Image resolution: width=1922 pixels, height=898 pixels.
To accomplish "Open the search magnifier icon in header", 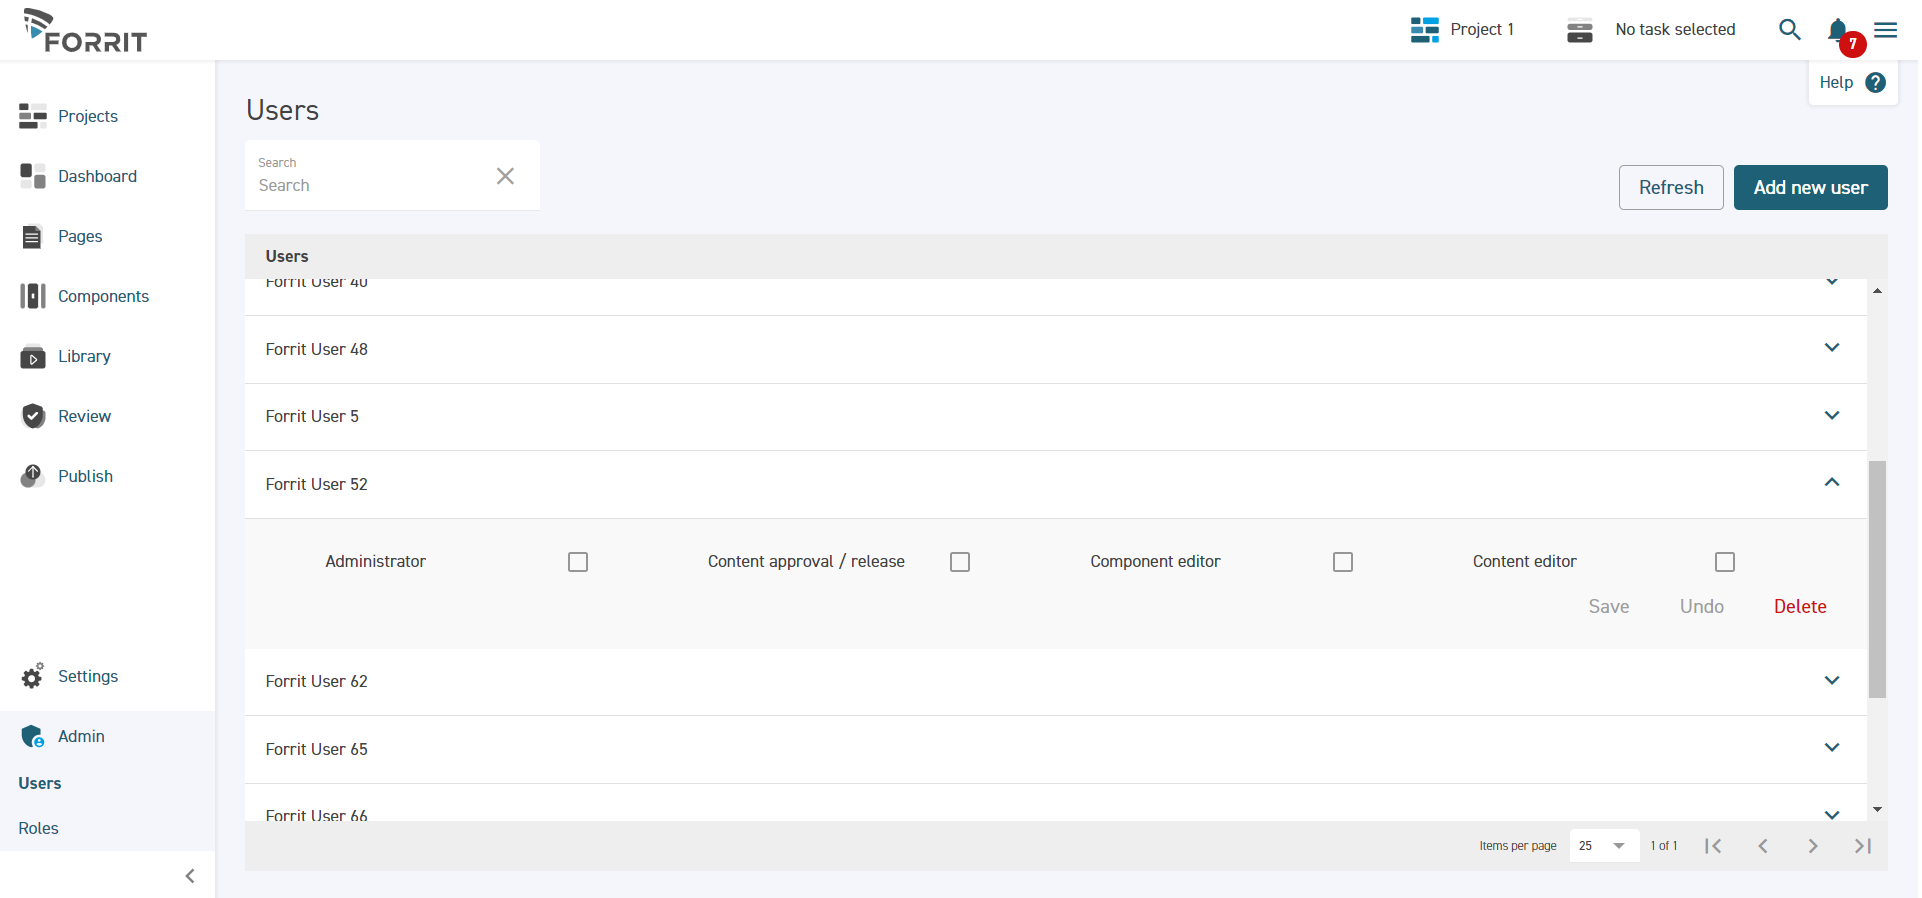I will point(1789,30).
